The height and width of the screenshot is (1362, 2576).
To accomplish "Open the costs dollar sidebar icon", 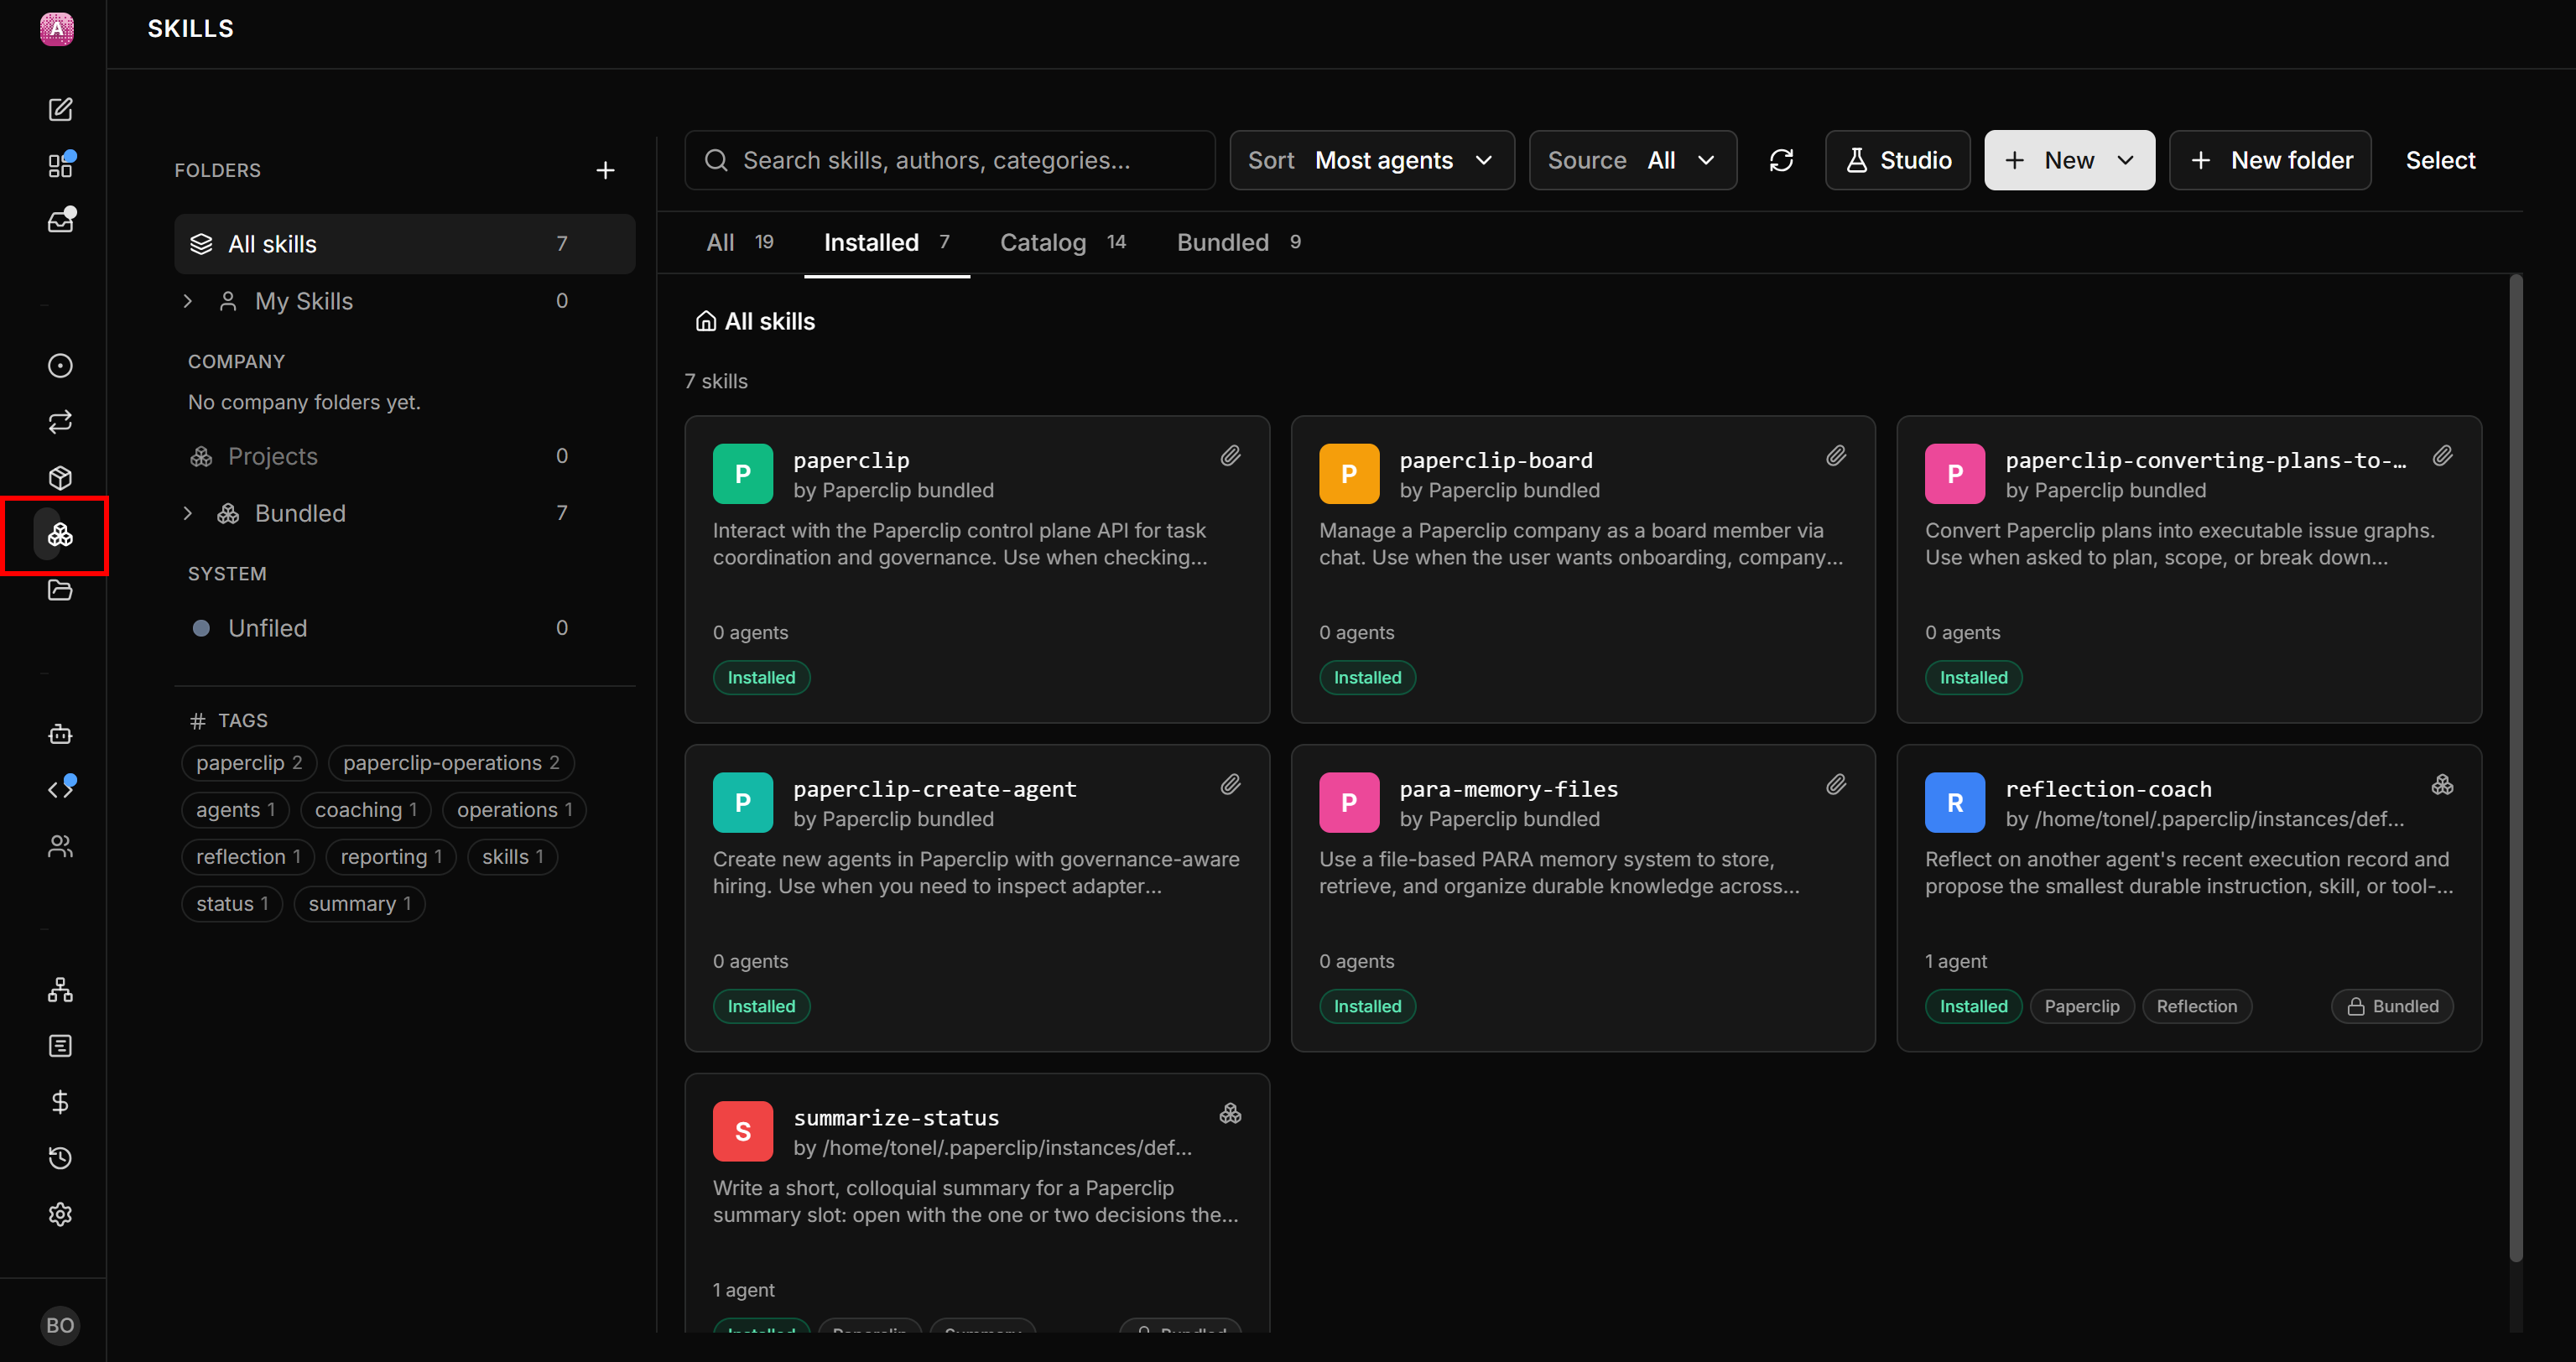I will coord(60,1102).
